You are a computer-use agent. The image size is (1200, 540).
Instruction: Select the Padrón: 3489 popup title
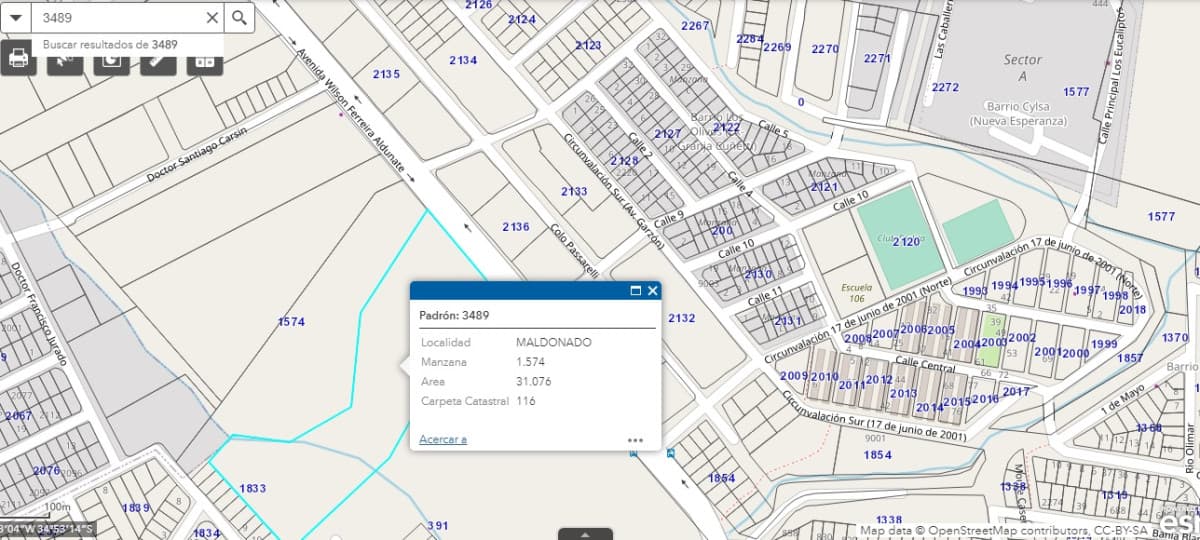coord(454,315)
